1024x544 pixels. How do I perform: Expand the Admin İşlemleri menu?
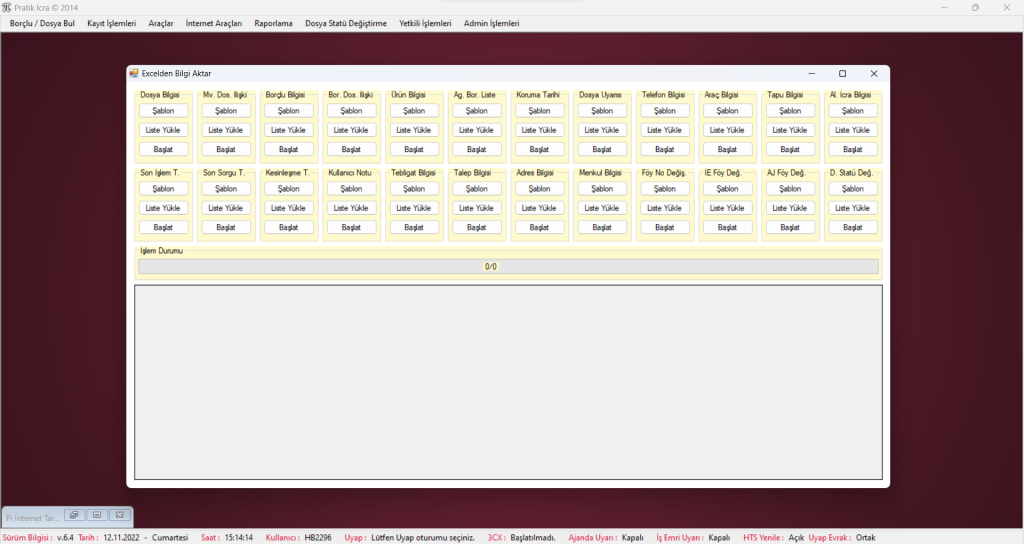(491, 23)
